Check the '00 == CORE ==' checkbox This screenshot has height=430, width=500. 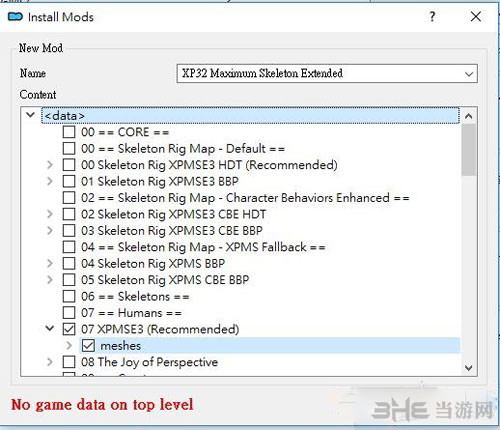pyautogui.click(x=69, y=132)
